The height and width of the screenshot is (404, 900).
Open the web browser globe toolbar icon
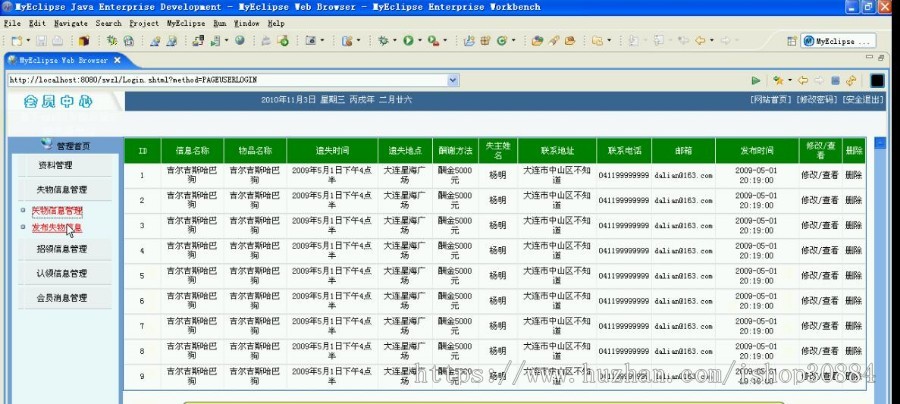click(239, 41)
